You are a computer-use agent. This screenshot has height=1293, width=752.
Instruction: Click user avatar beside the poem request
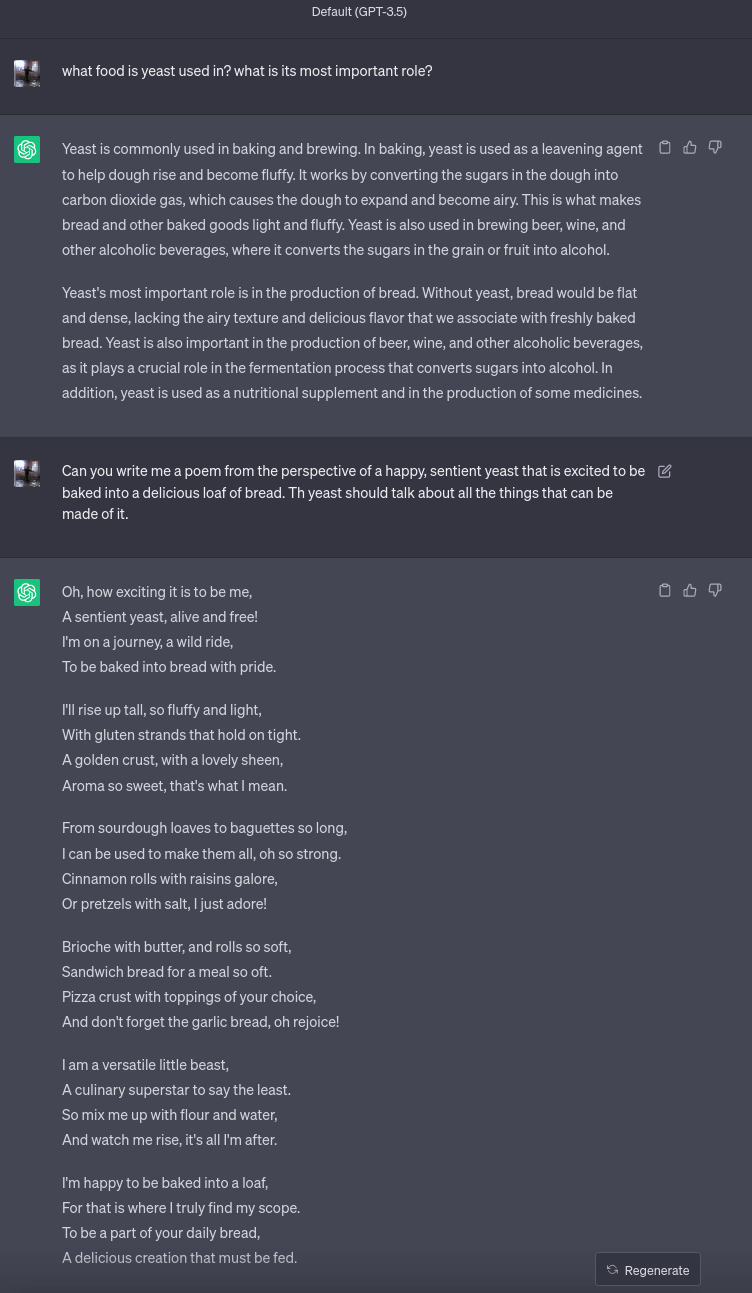point(27,473)
